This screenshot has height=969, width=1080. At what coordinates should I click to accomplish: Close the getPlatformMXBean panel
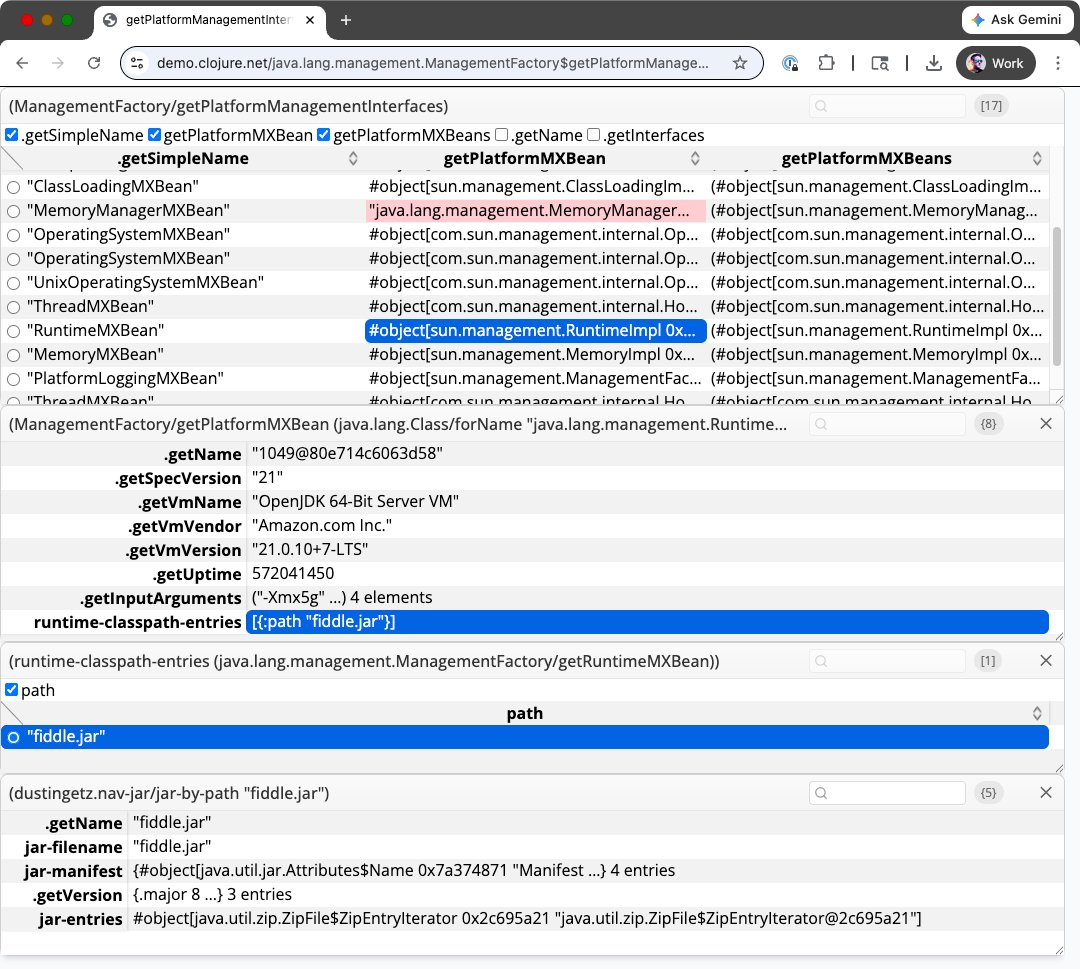[x=1046, y=424]
